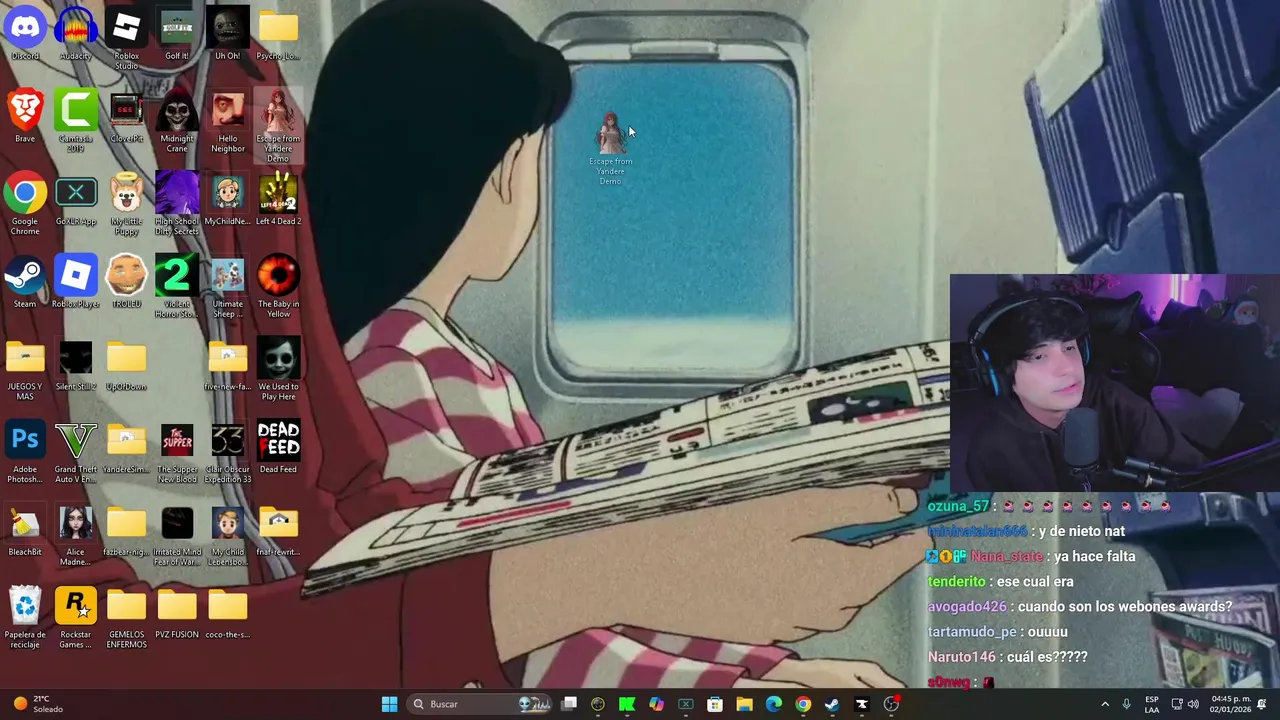Select the Dead Feed game icon
This screenshot has width=1280, height=720.
[278, 448]
